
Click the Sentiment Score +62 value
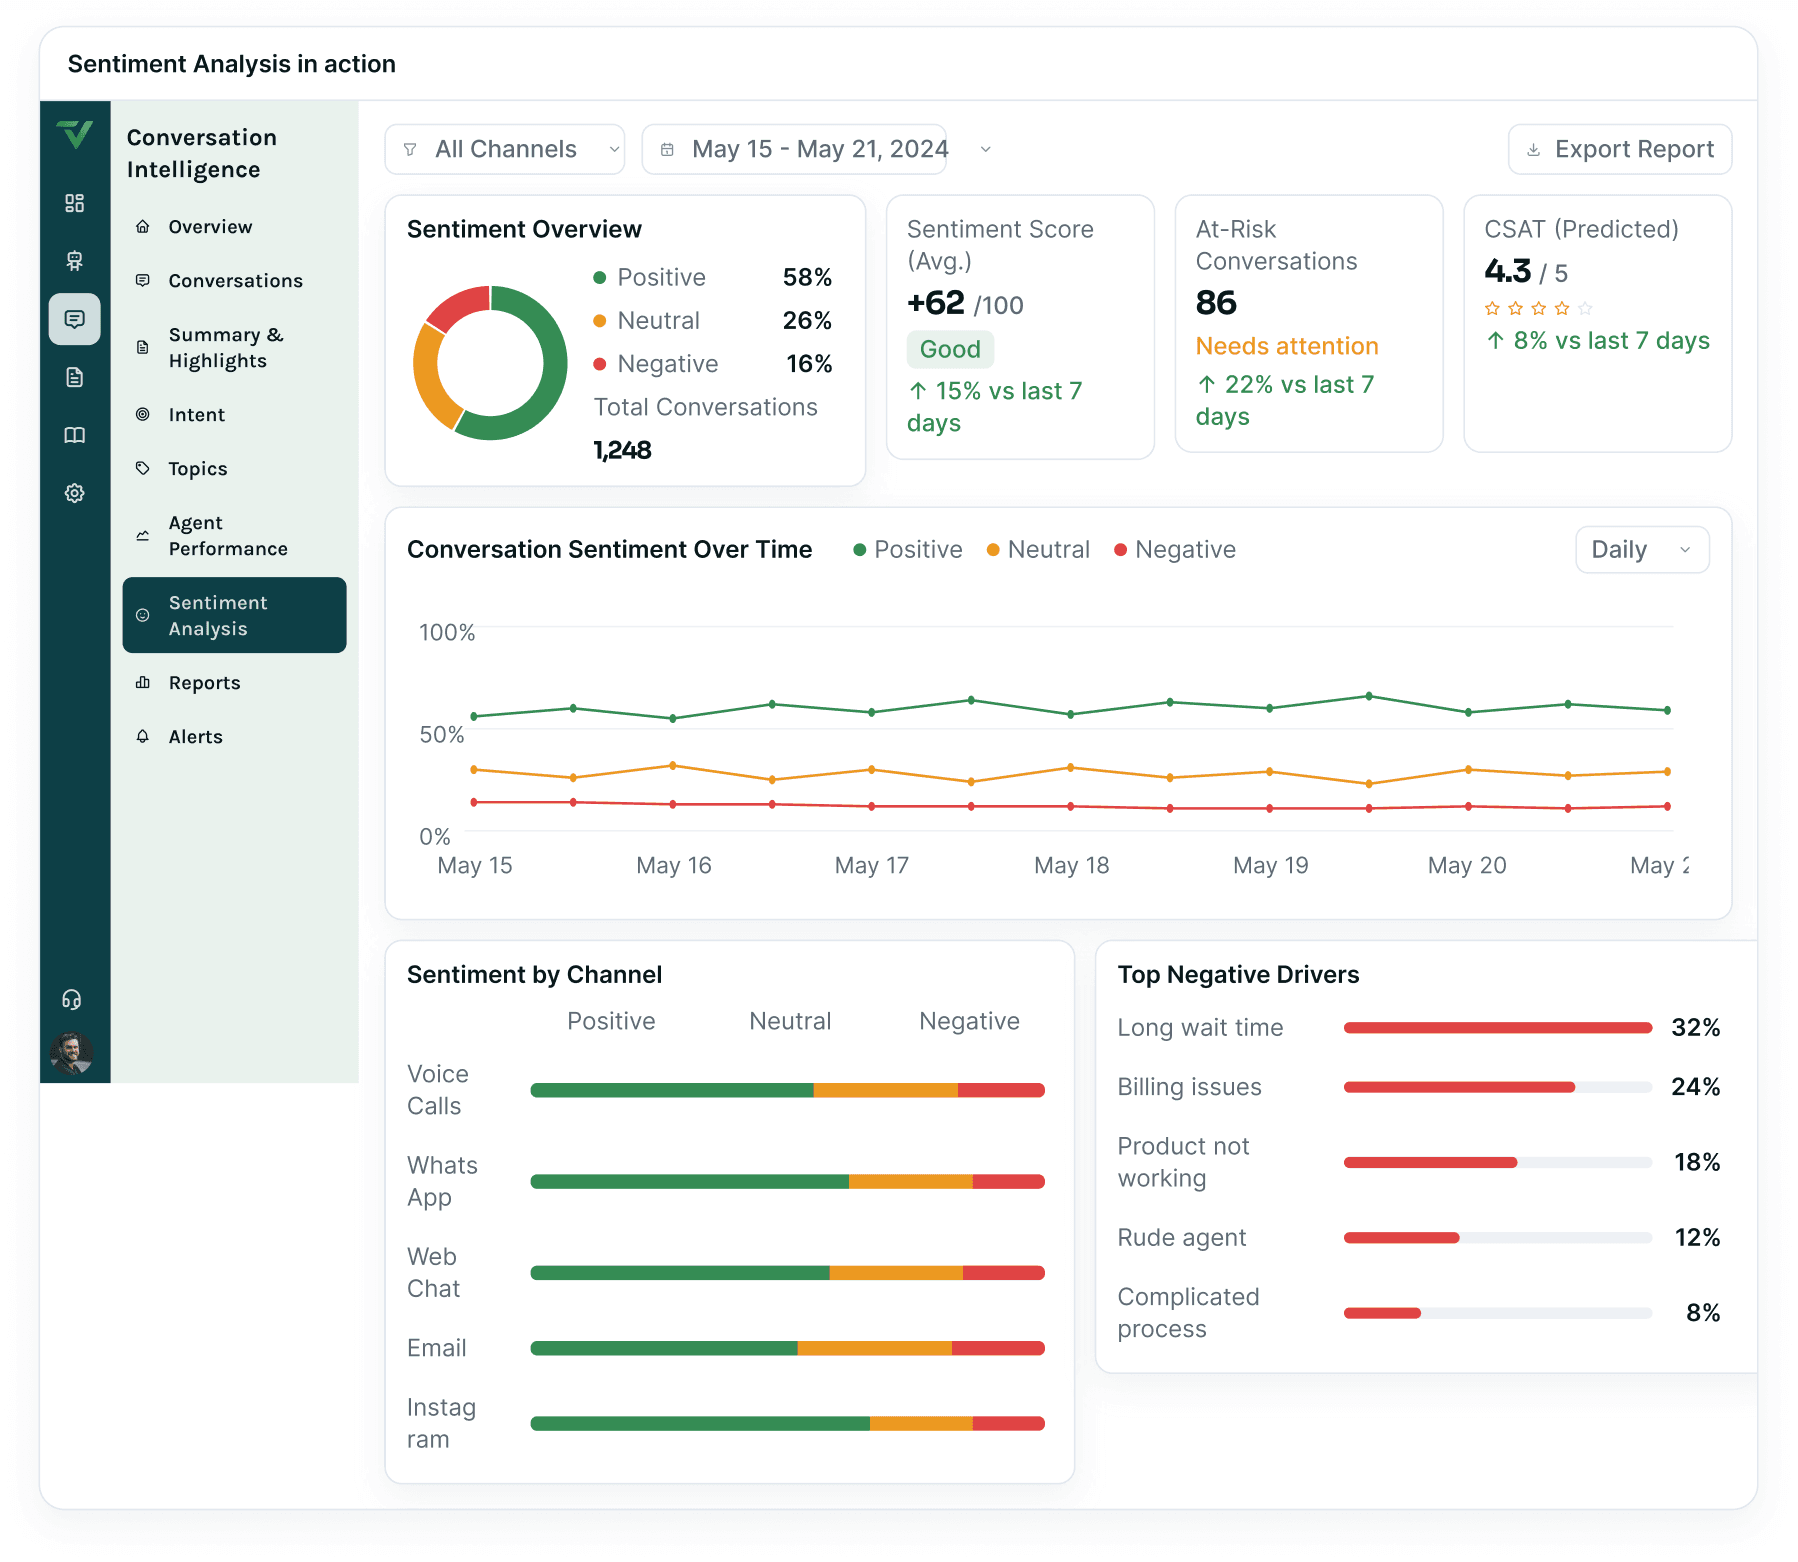[936, 302]
